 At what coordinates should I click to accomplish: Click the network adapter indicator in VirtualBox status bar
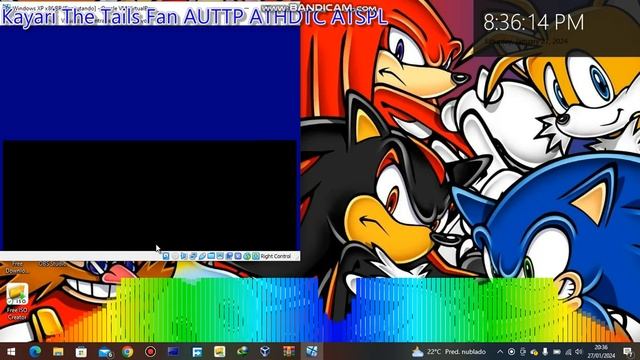[193, 256]
